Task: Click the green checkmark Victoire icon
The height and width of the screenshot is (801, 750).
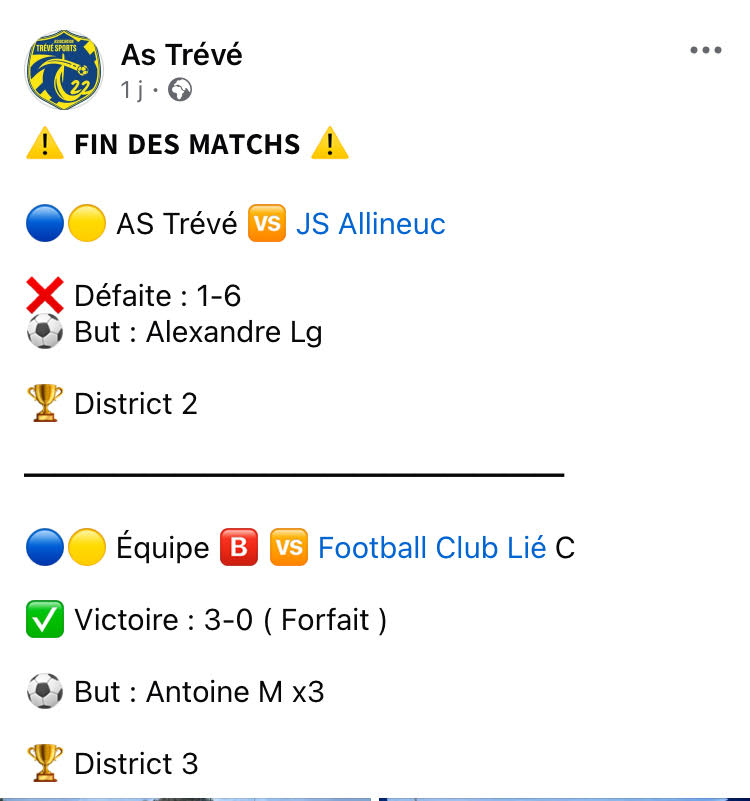Action: pos(45,620)
